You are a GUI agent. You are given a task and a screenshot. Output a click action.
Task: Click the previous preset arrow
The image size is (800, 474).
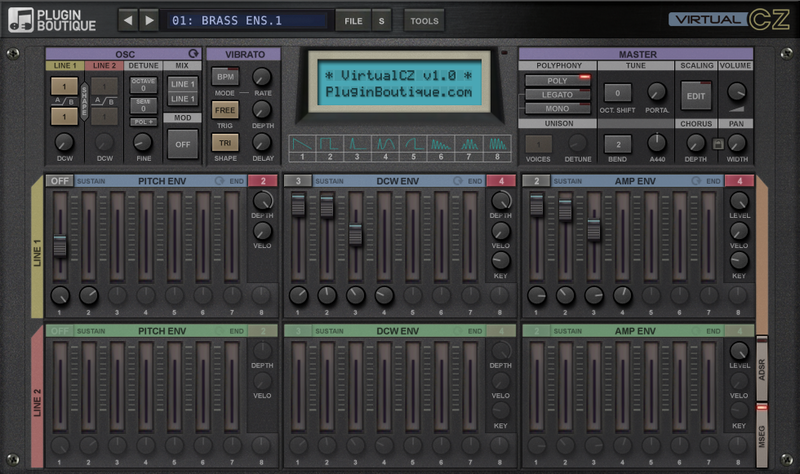[128, 20]
